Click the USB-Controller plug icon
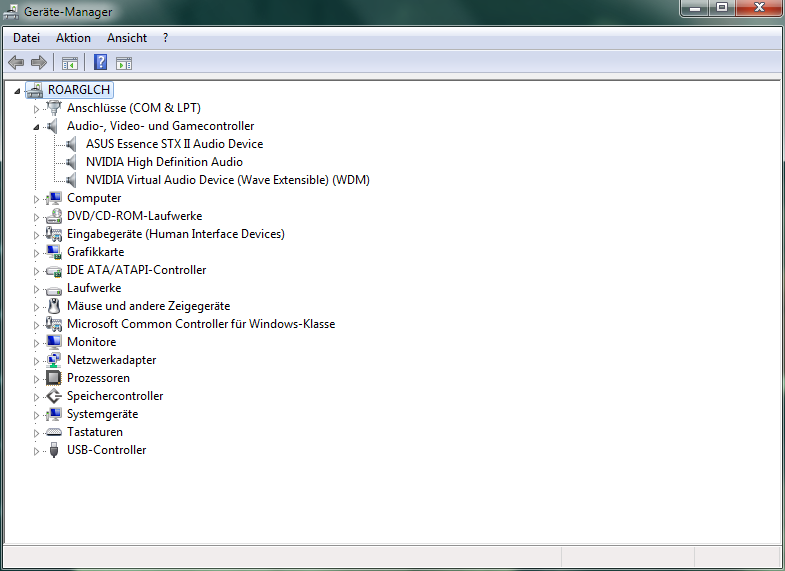Screen dimensions: 785x571 pyautogui.click(x=54, y=450)
